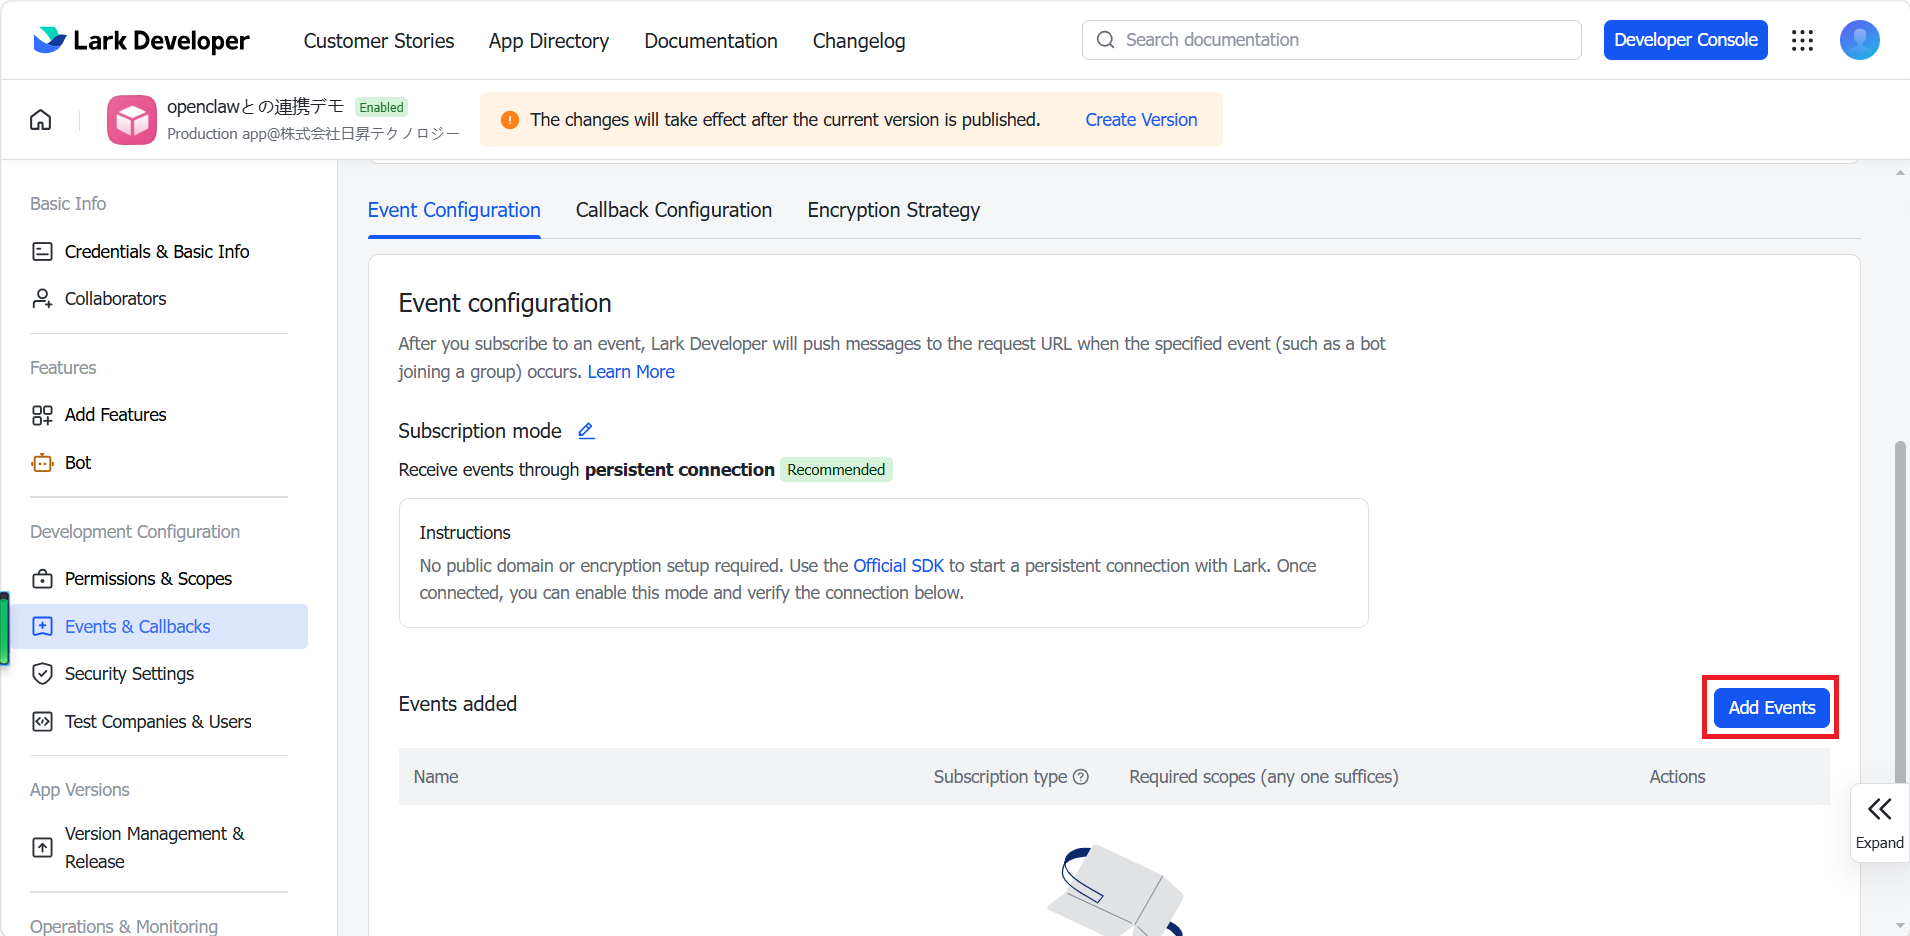This screenshot has width=1910, height=936.
Task: Click the Create Version link
Action: click(x=1141, y=120)
